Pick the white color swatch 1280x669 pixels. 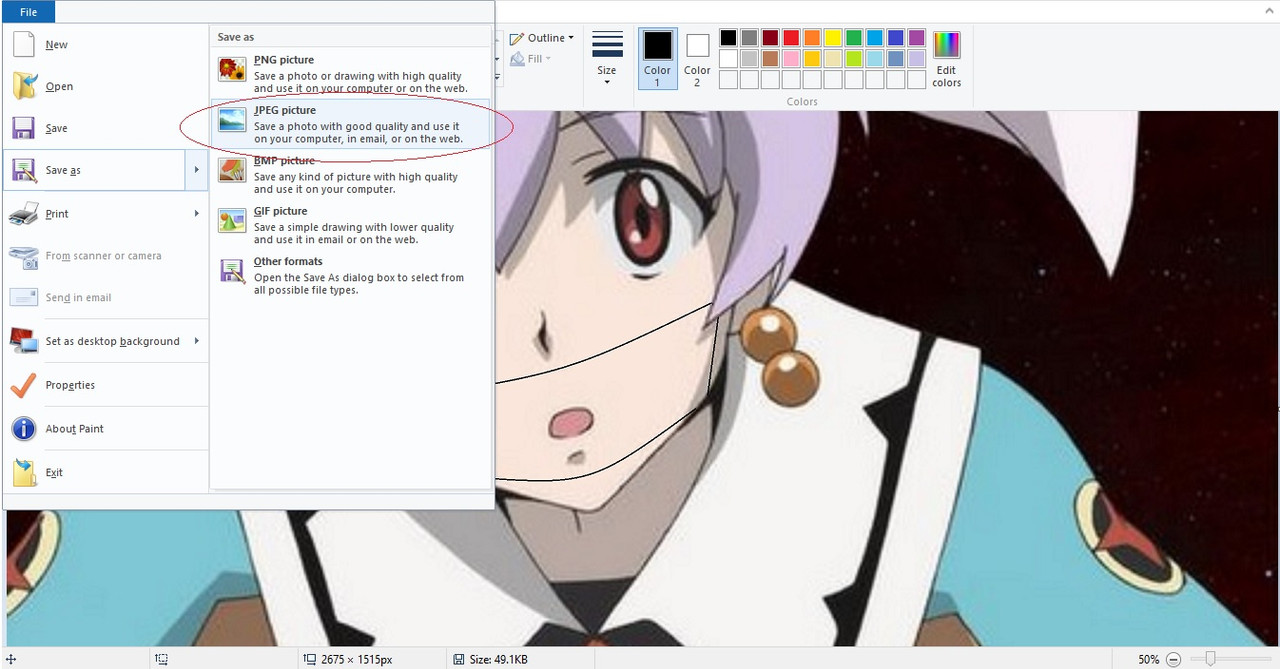[x=728, y=59]
